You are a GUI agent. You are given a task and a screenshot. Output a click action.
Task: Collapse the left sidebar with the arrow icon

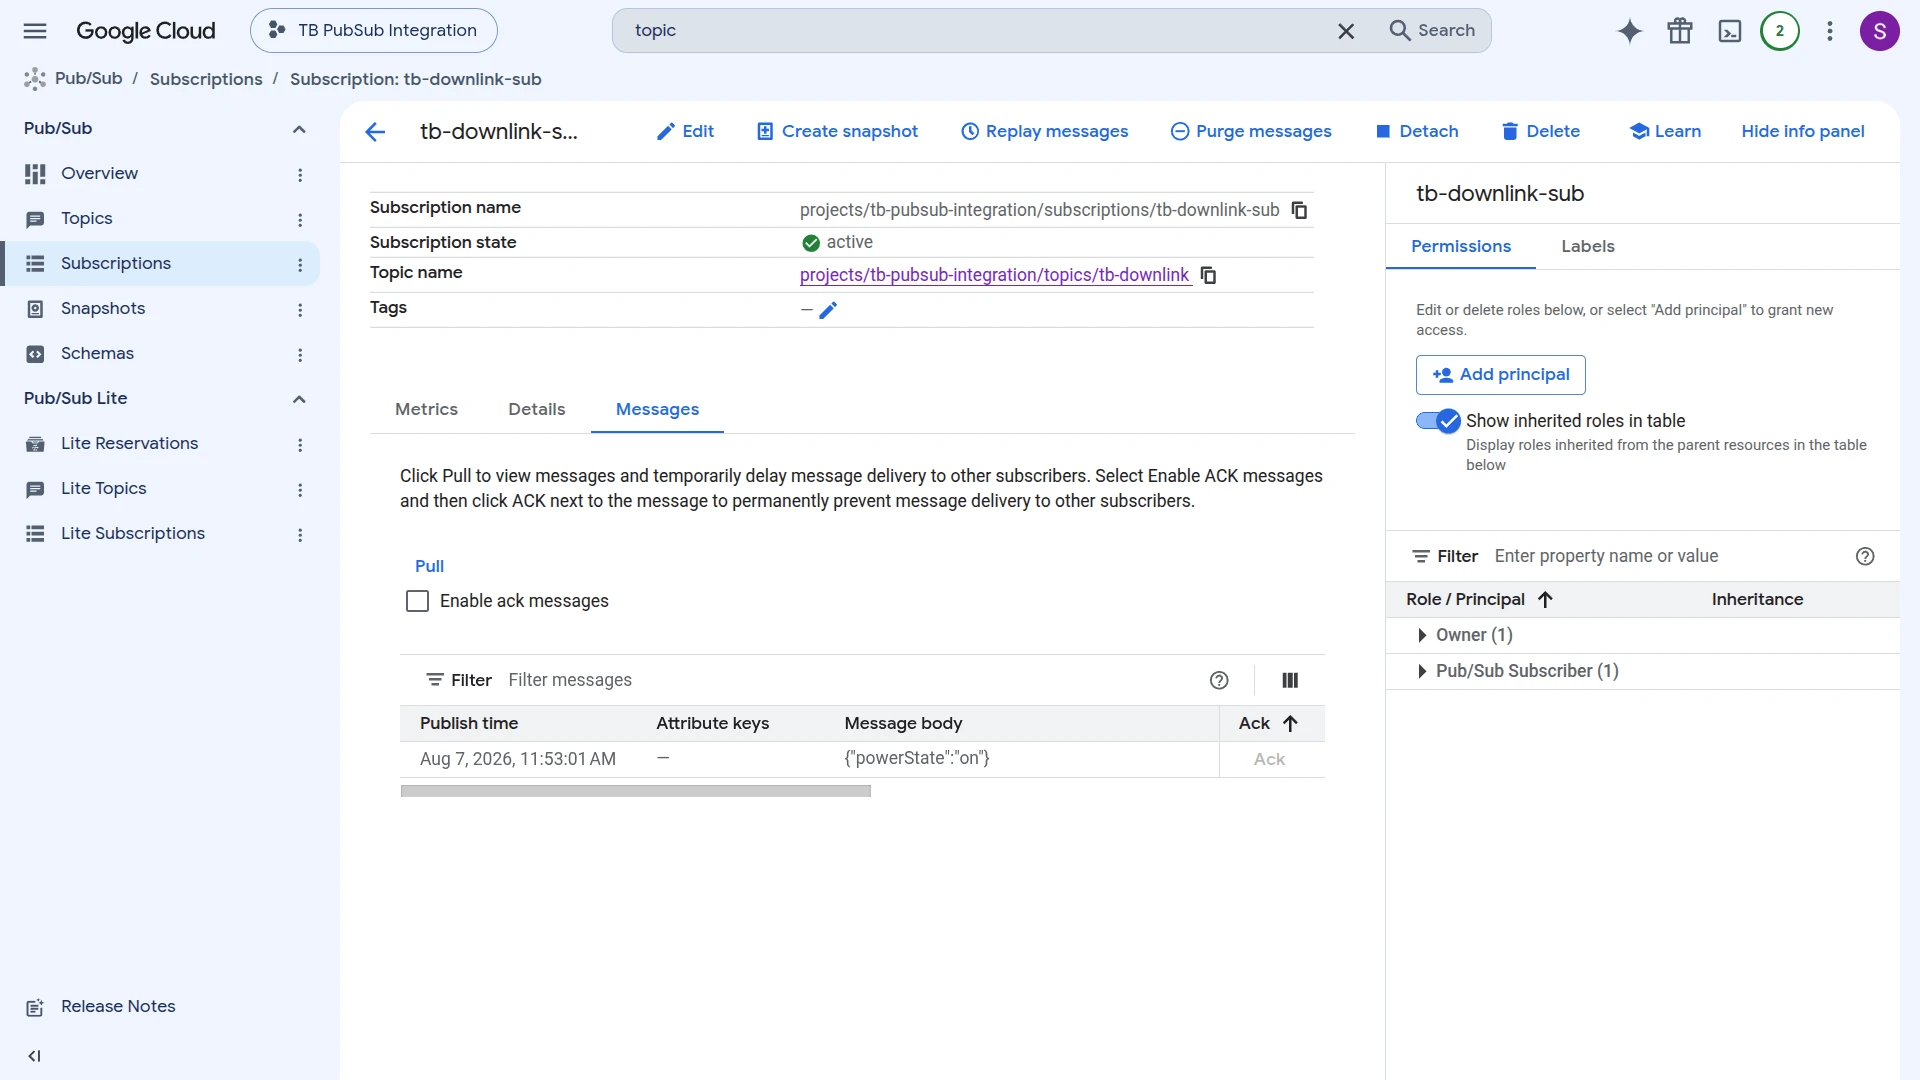tap(35, 1056)
